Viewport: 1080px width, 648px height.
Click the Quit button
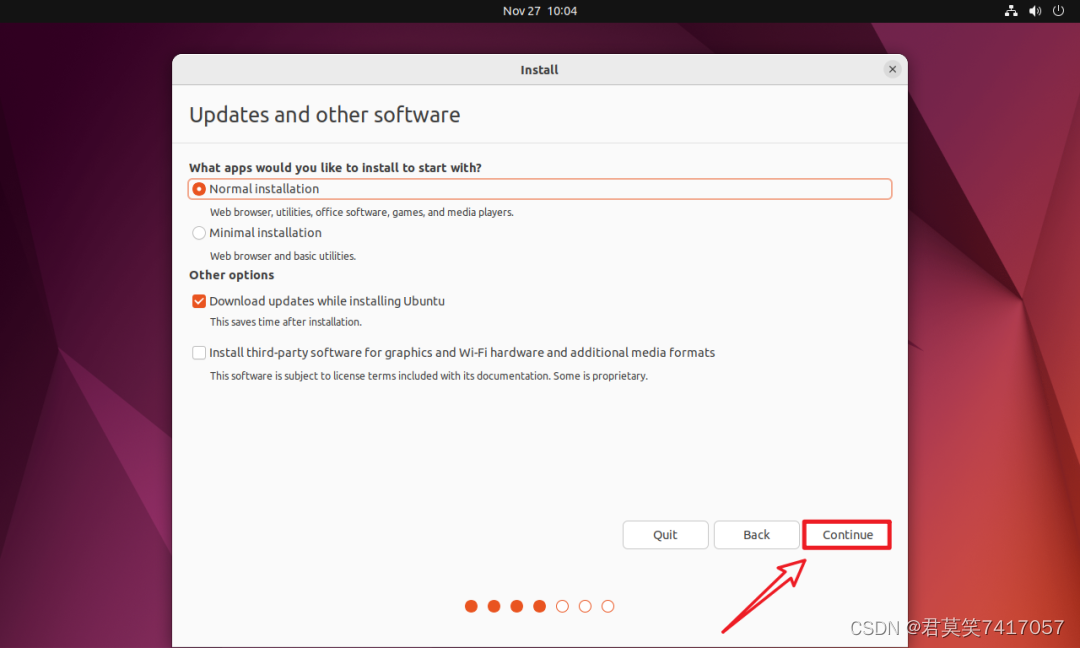click(x=665, y=535)
